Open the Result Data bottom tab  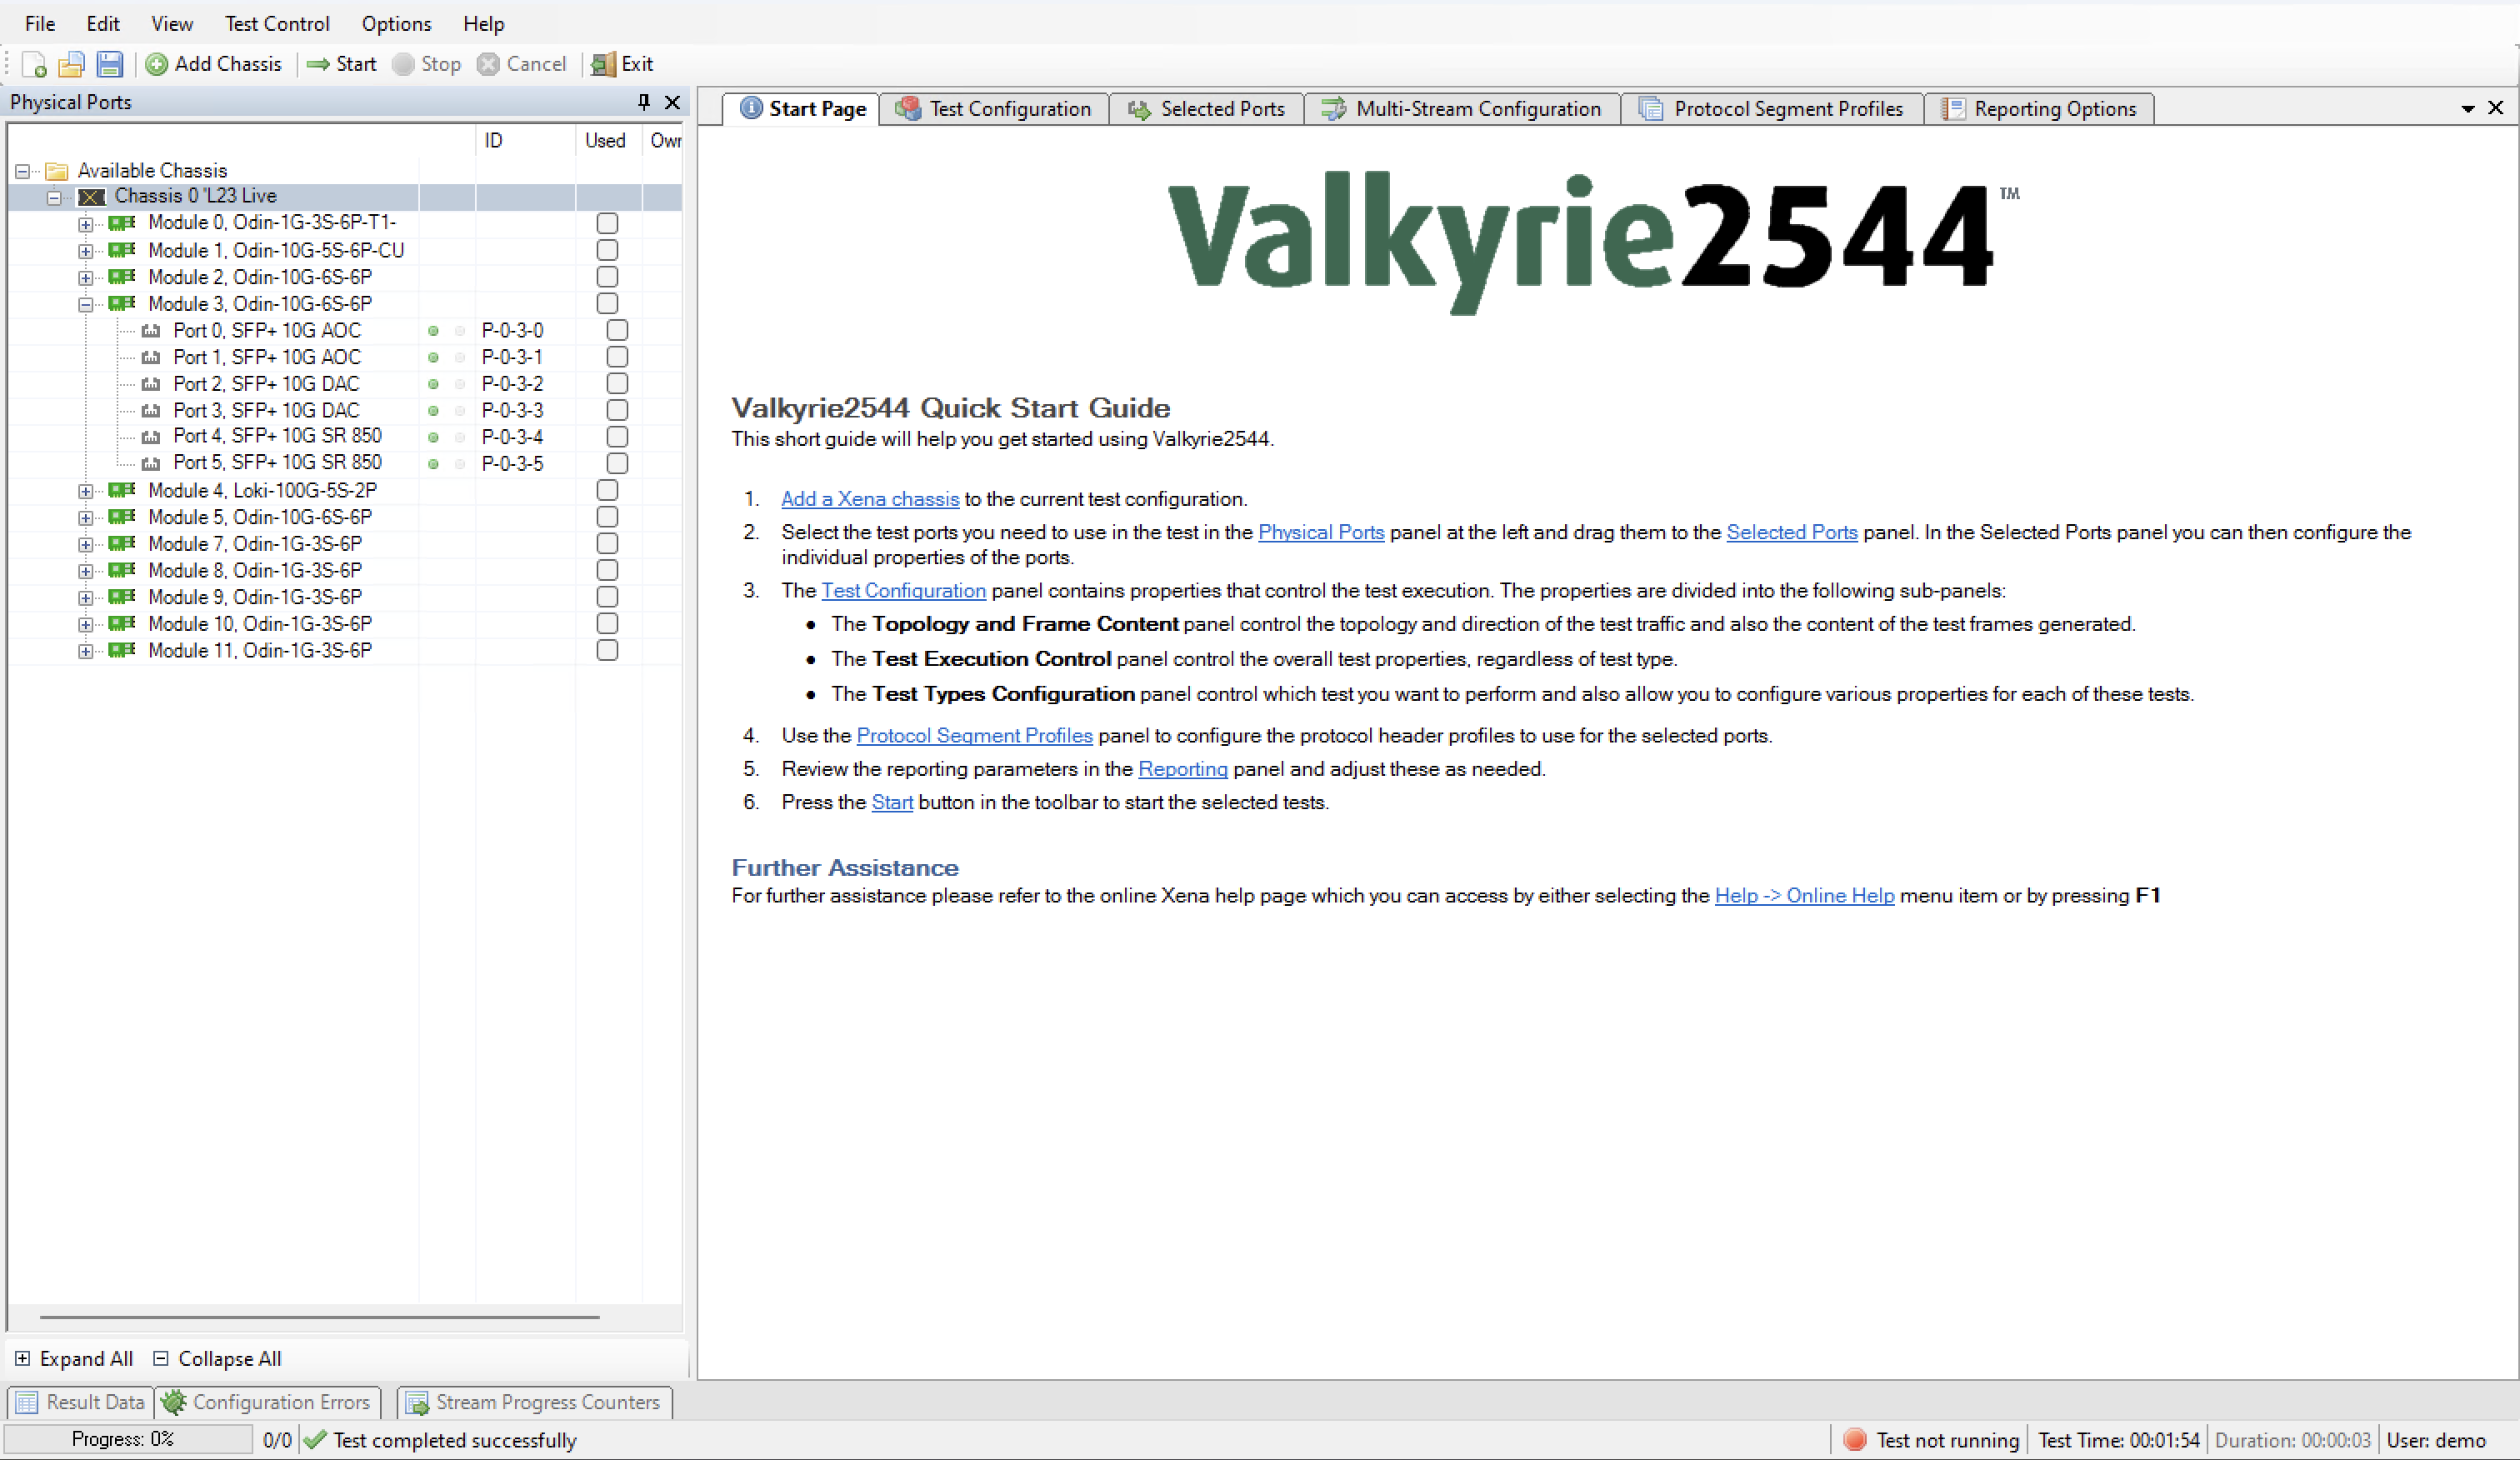pos(81,1402)
